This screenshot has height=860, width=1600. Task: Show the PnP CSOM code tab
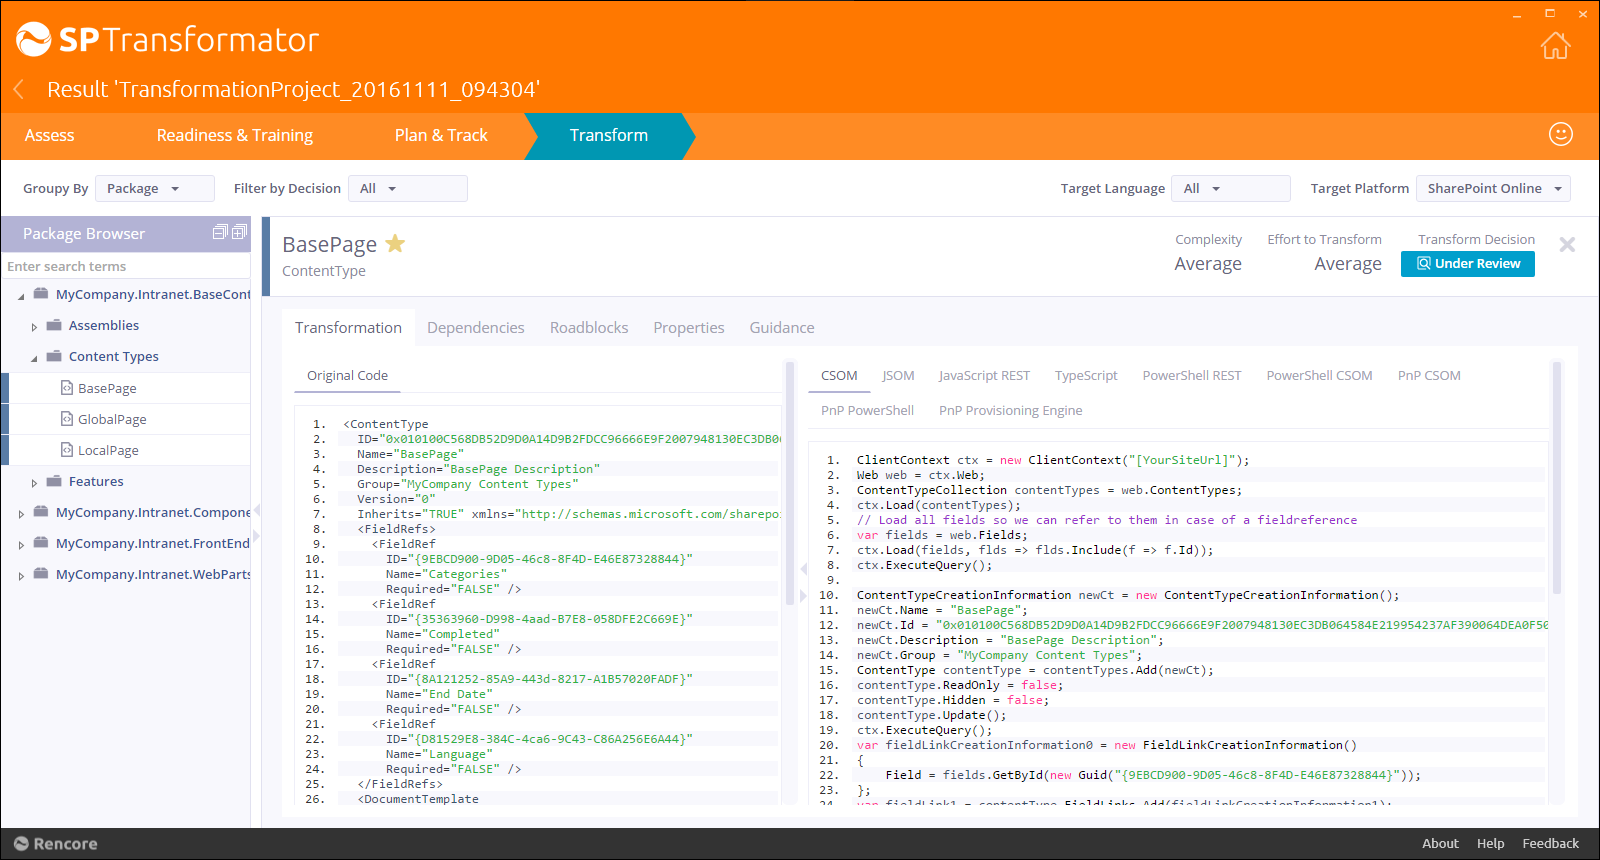pyautogui.click(x=1429, y=376)
